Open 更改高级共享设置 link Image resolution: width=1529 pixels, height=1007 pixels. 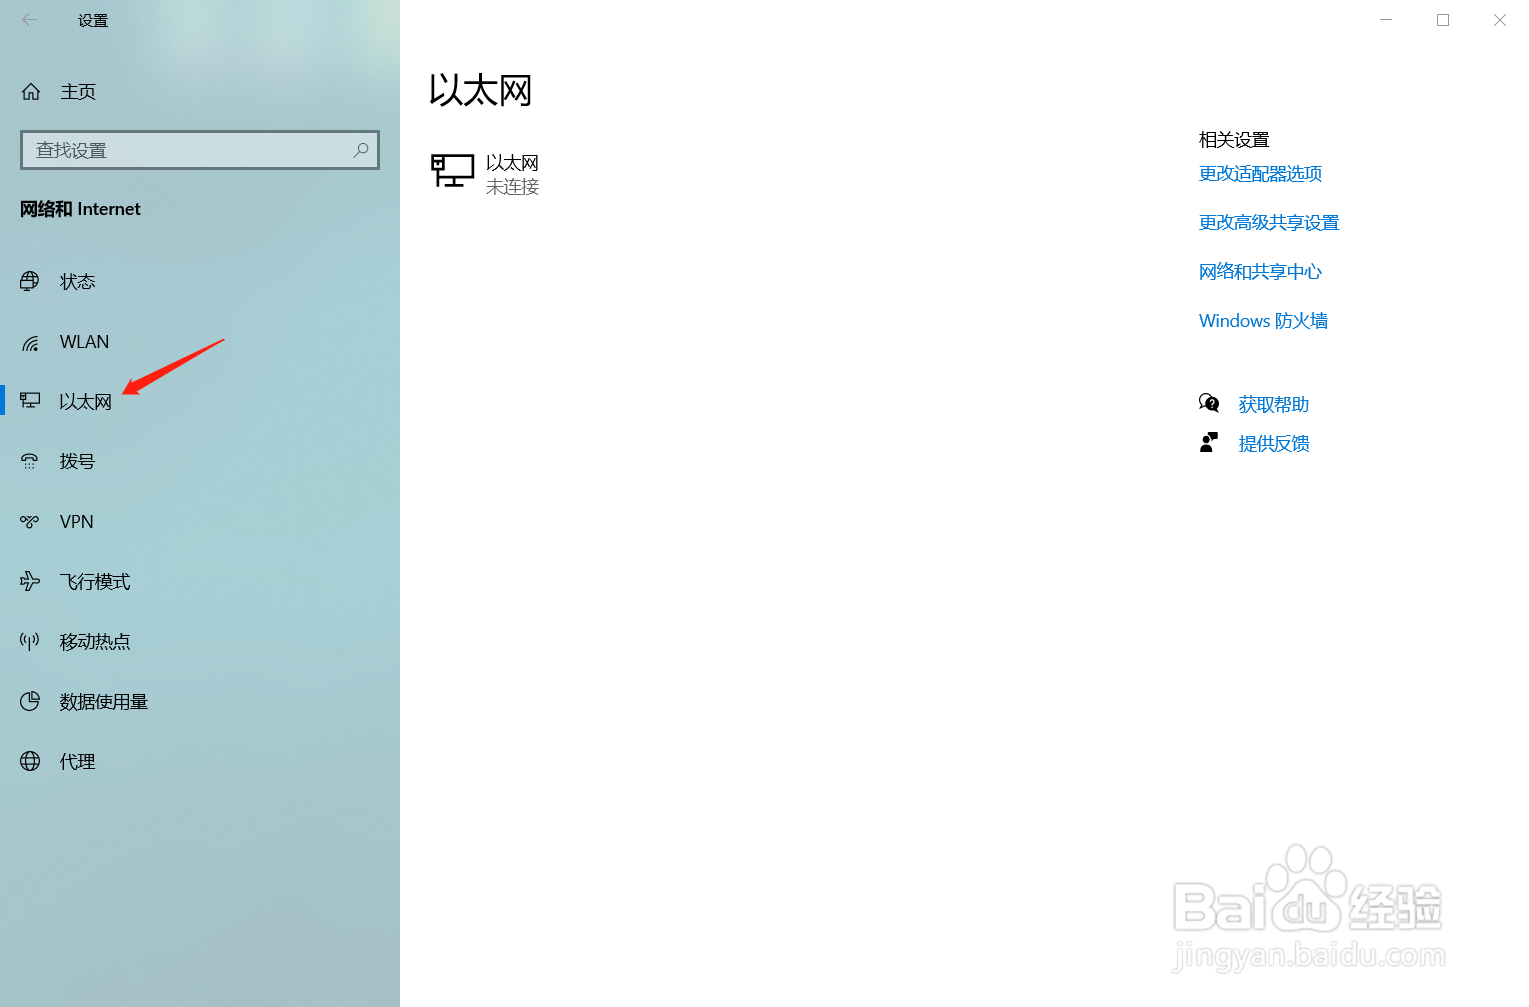point(1269,223)
